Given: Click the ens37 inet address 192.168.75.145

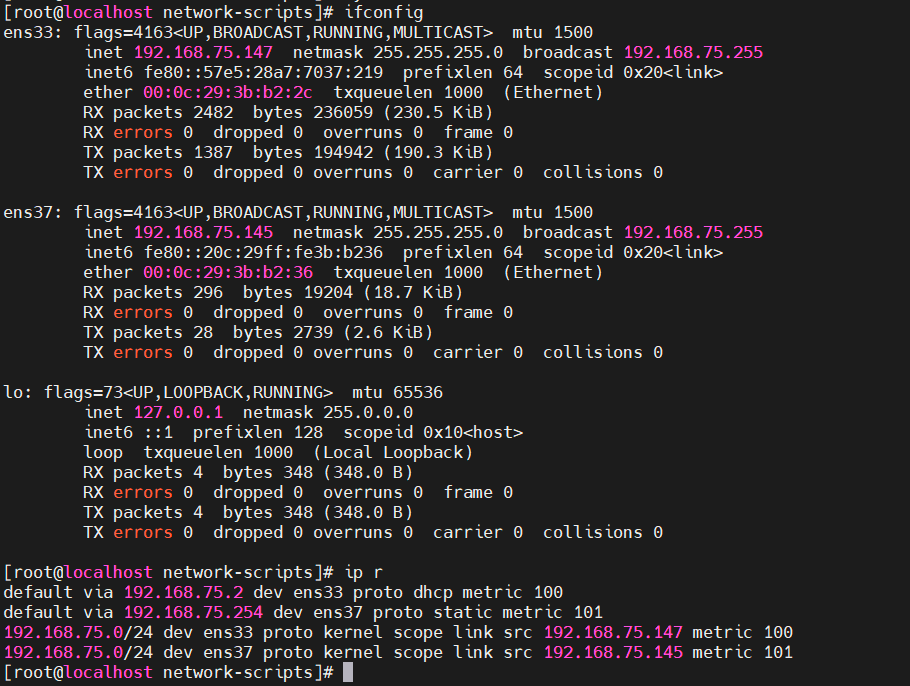Looking at the screenshot, I should click(x=203, y=232).
